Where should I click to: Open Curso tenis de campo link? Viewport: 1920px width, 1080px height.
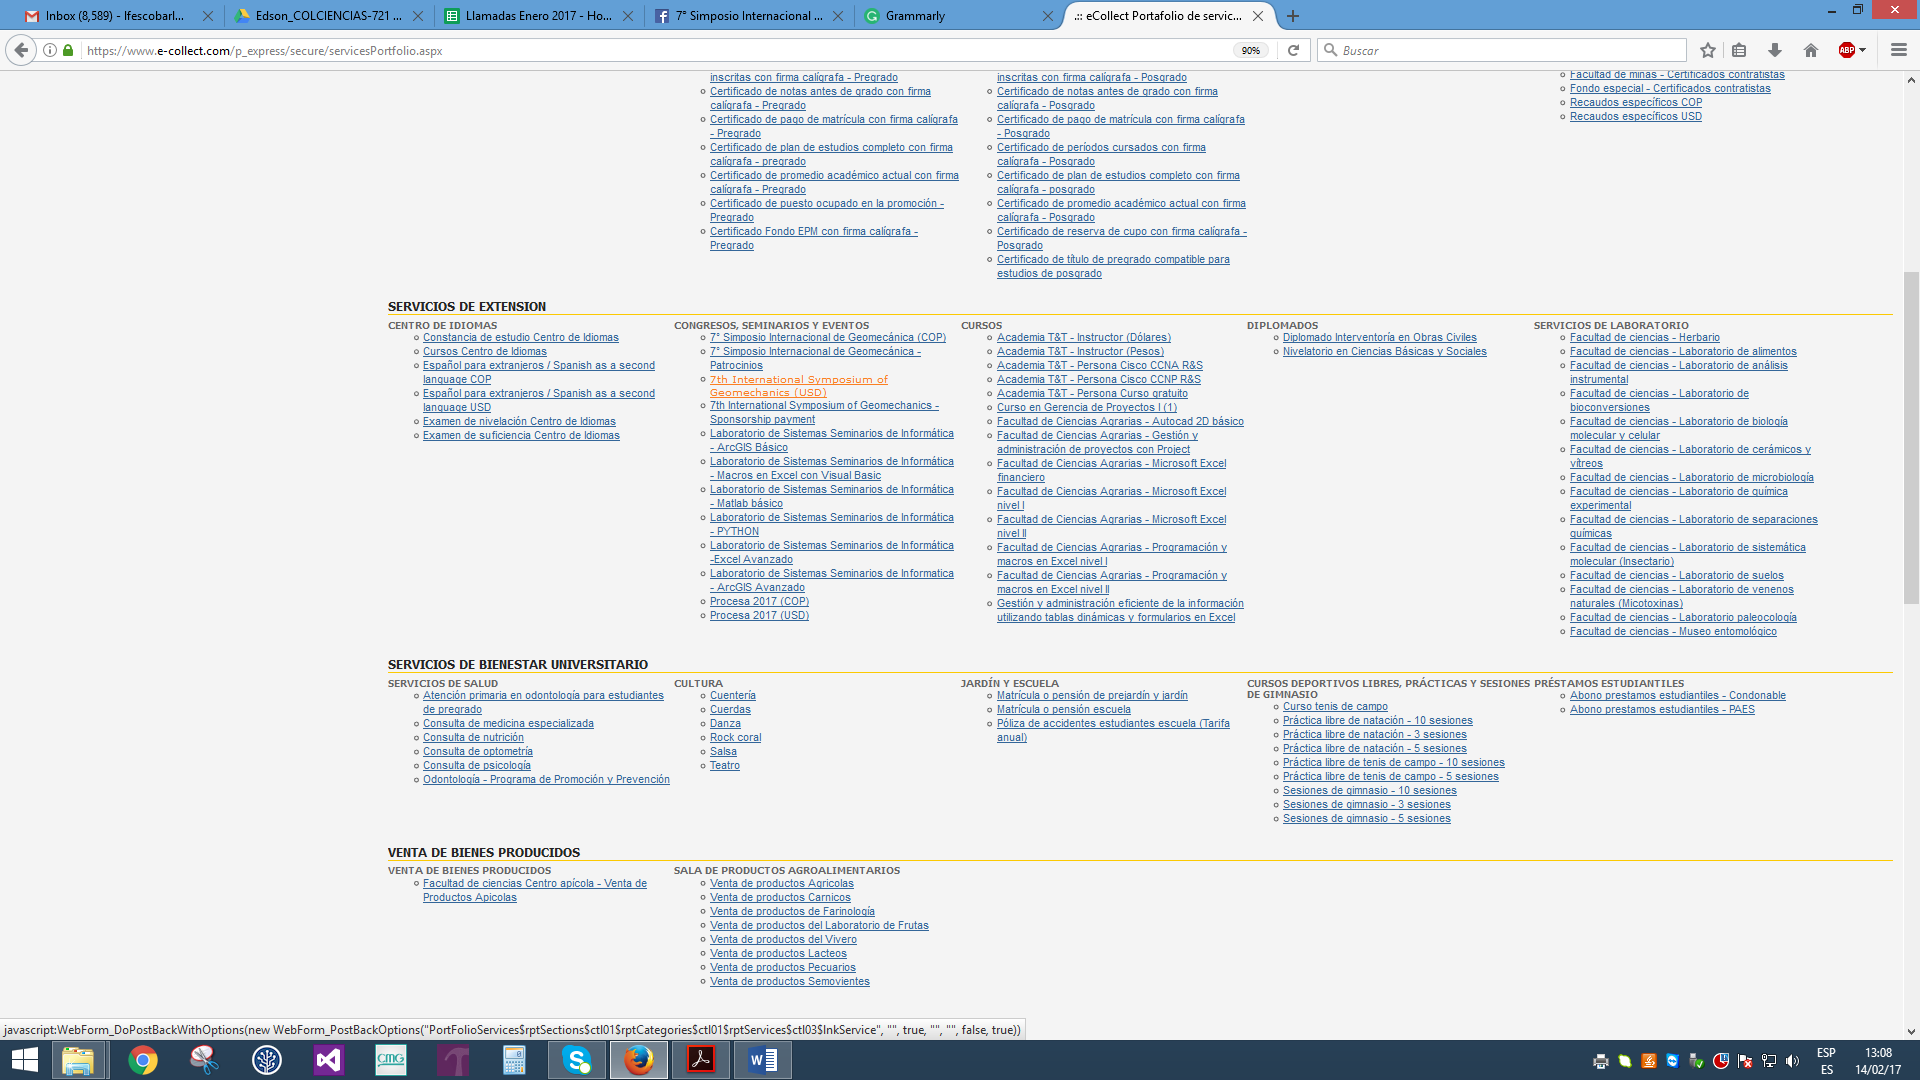(1335, 707)
